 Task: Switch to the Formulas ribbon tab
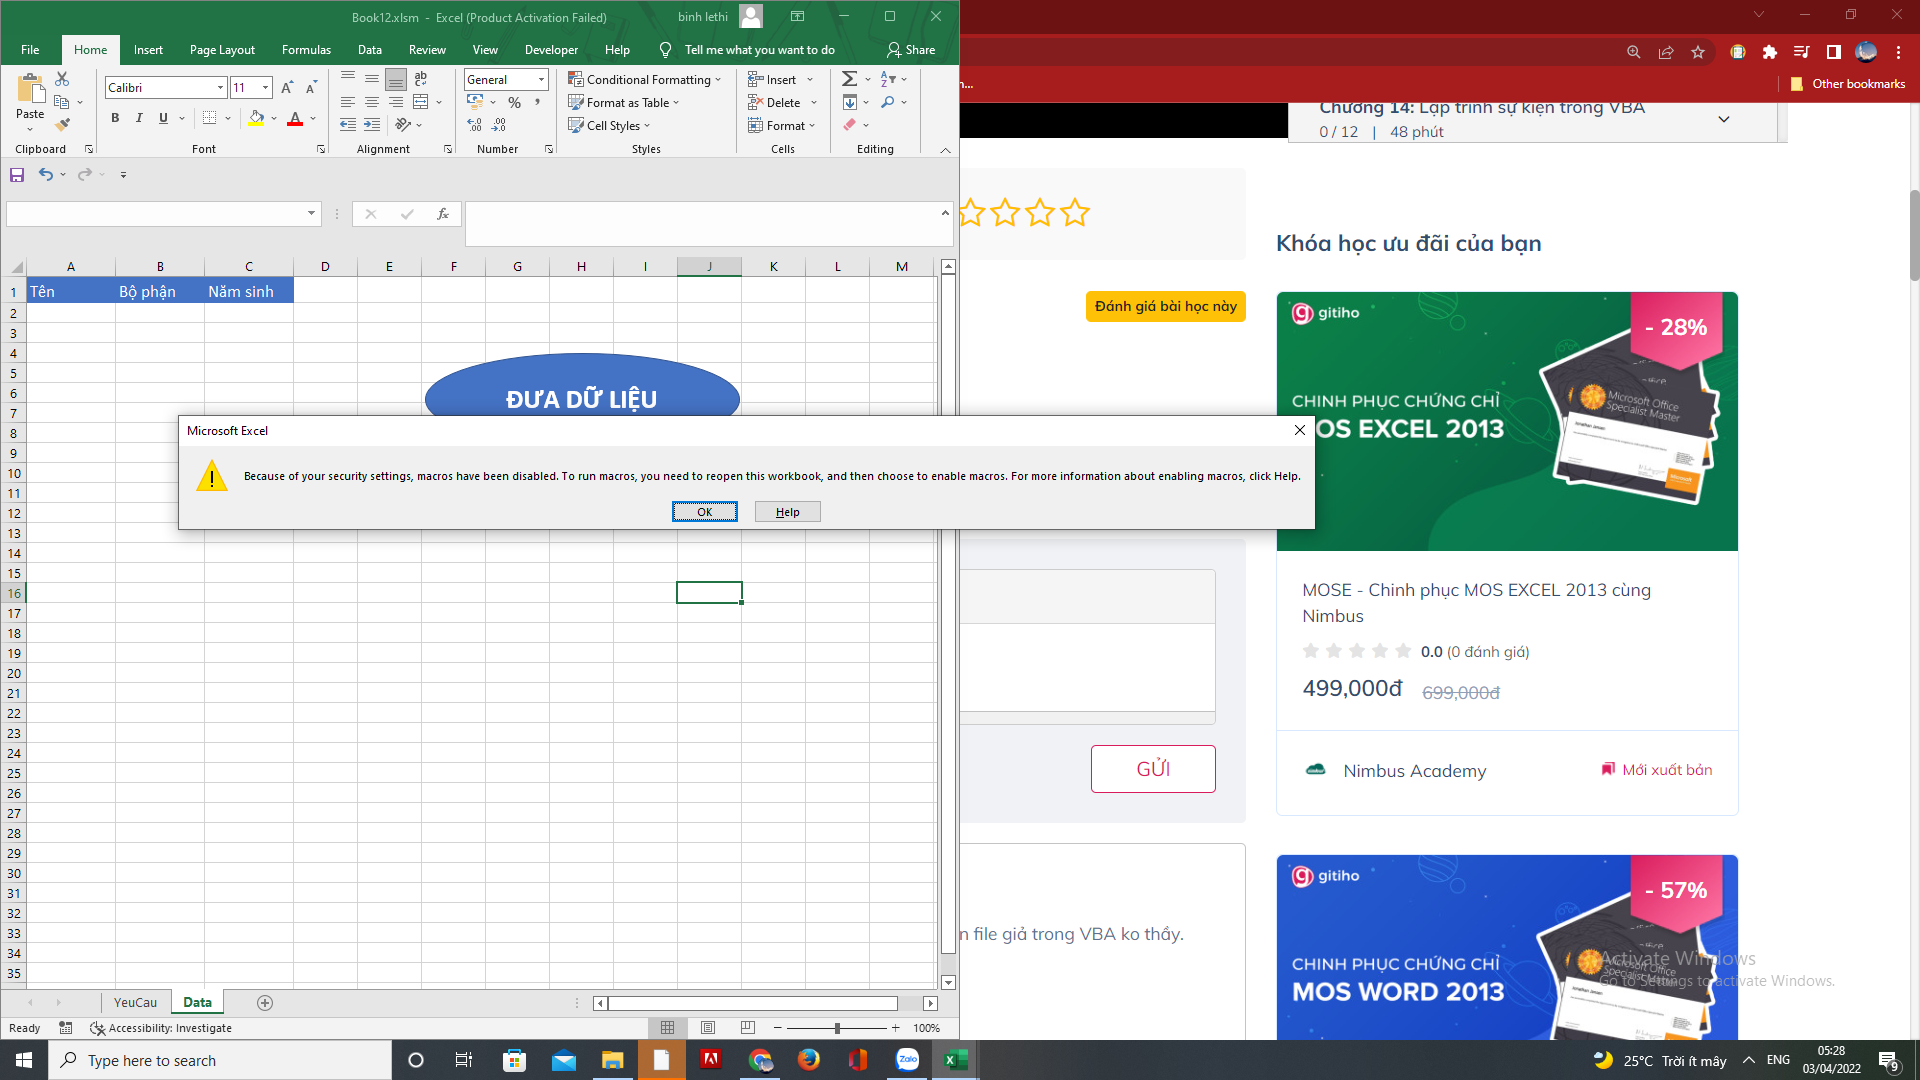[x=306, y=50]
